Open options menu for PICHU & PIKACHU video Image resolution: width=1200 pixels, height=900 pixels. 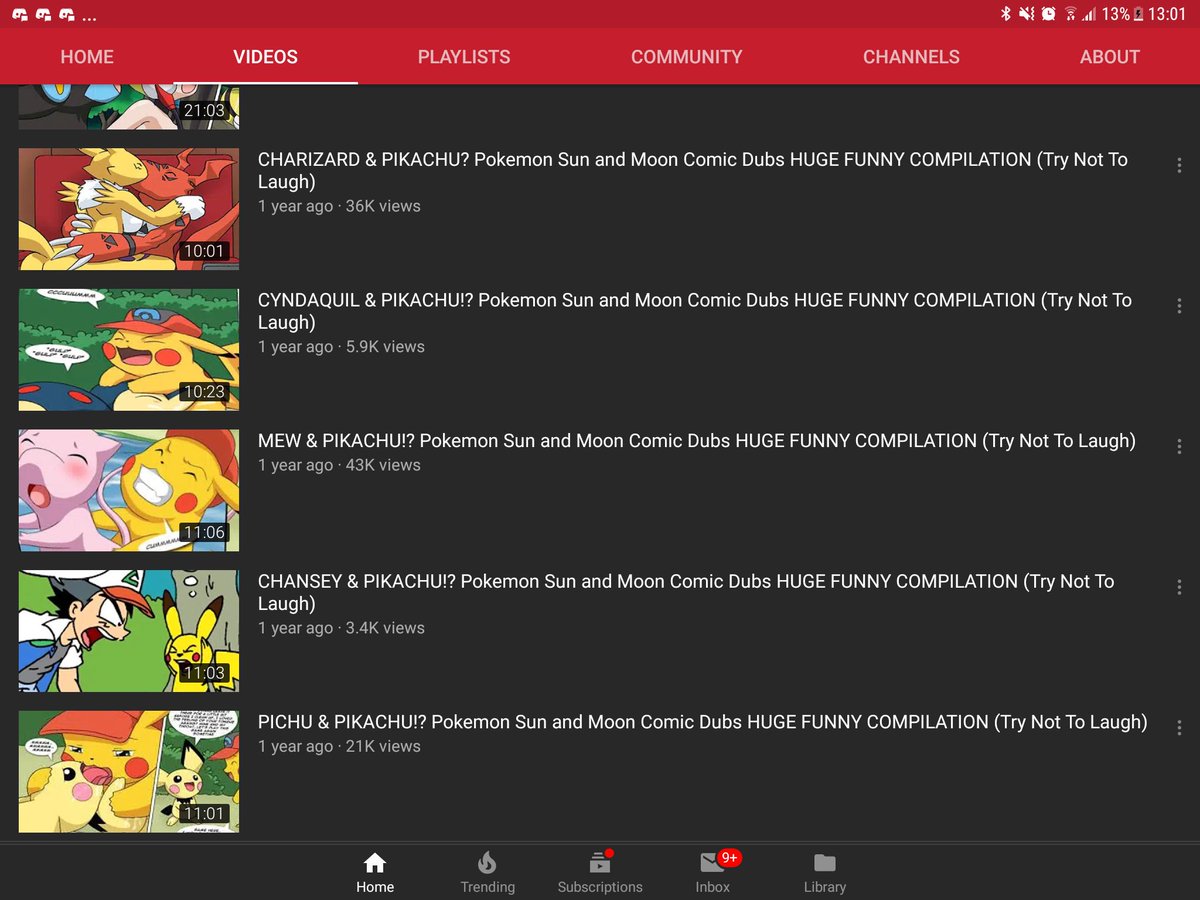1179,728
